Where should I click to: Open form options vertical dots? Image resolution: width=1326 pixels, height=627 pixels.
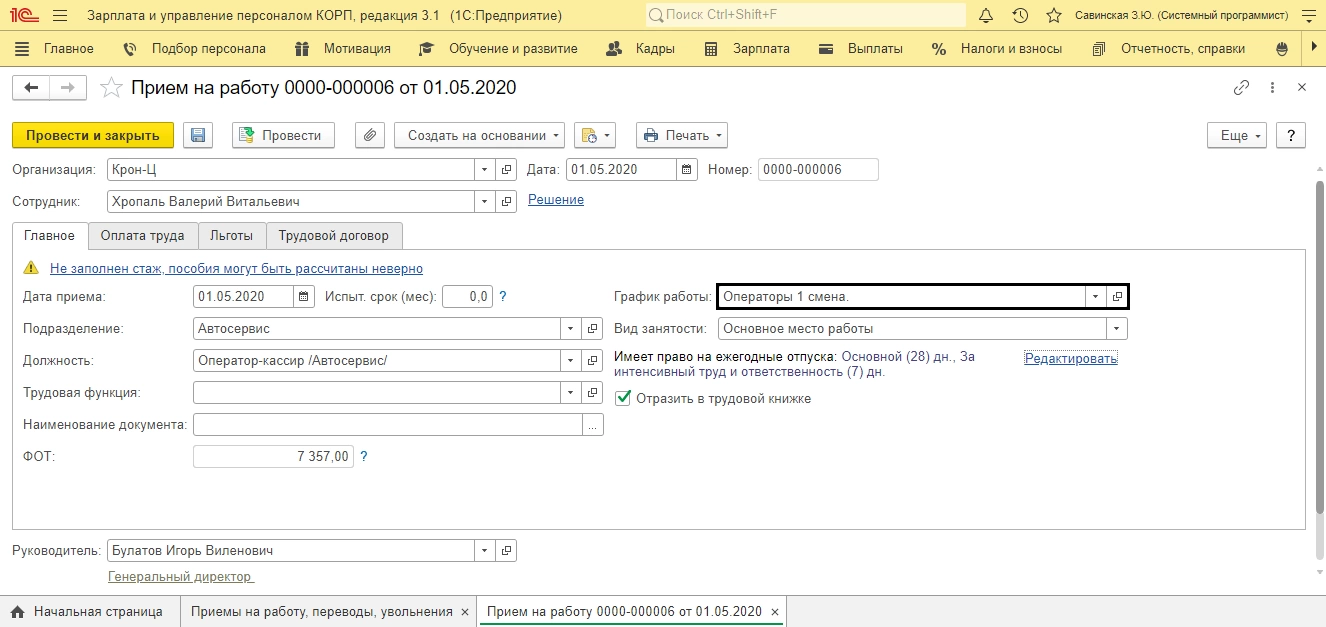point(1272,88)
